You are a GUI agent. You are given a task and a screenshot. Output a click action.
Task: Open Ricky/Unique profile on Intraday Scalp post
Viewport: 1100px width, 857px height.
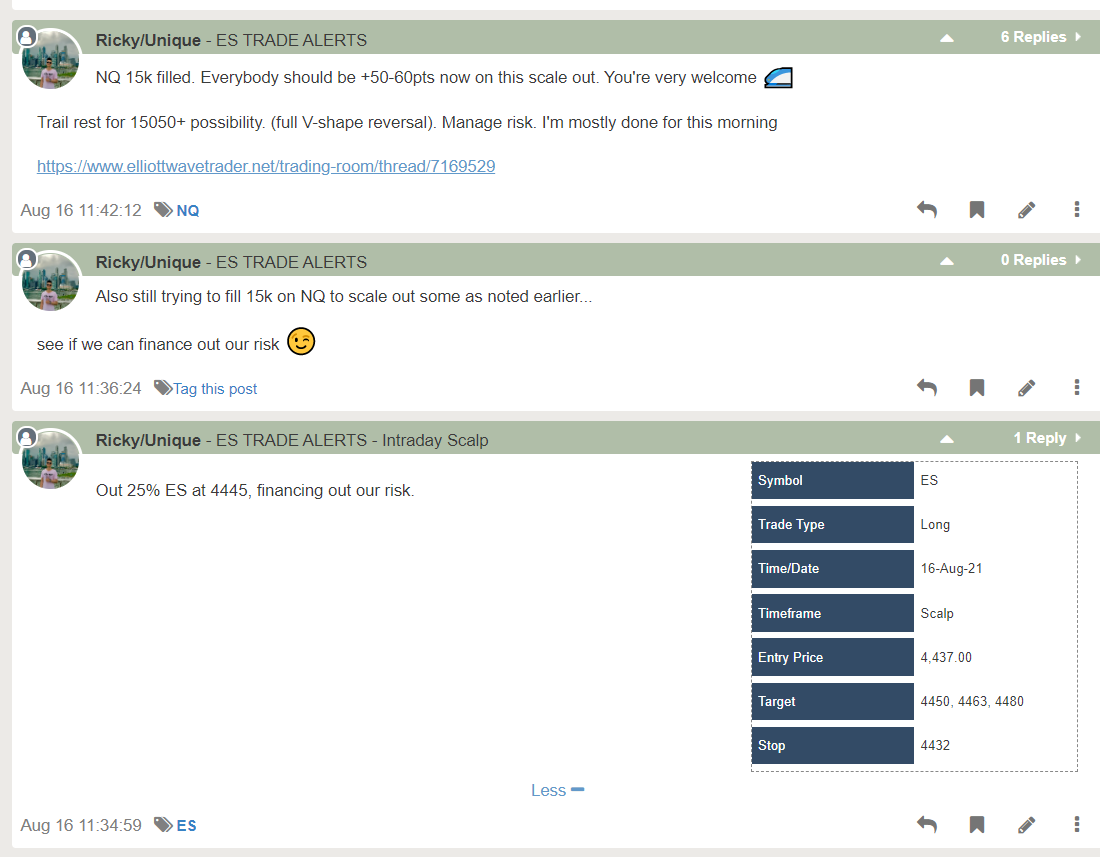[148, 440]
